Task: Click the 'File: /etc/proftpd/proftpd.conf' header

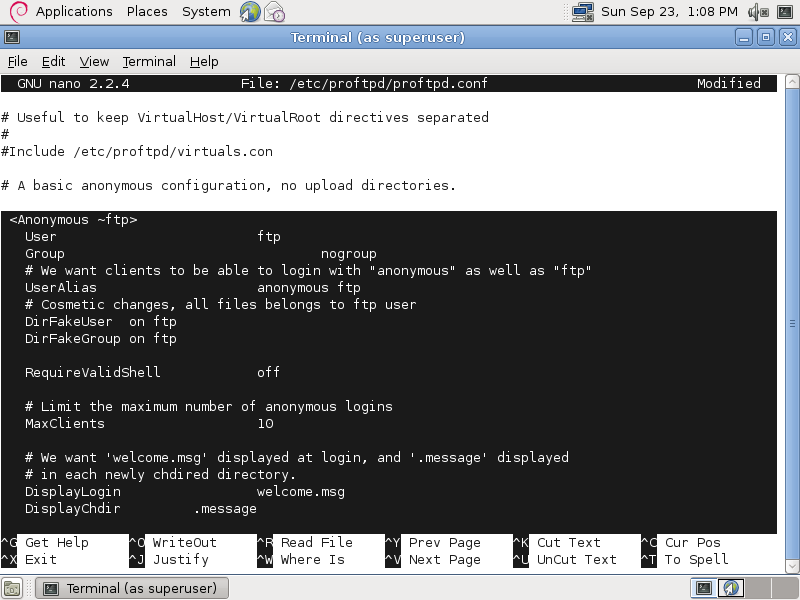Action: click(364, 83)
